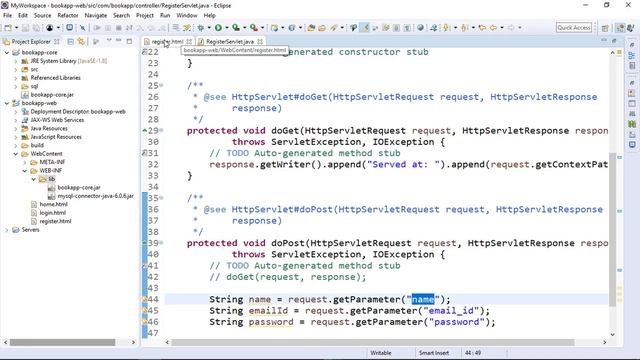Maximize the editor area
The height and width of the screenshot is (360, 640).
[x=614, y=40]
